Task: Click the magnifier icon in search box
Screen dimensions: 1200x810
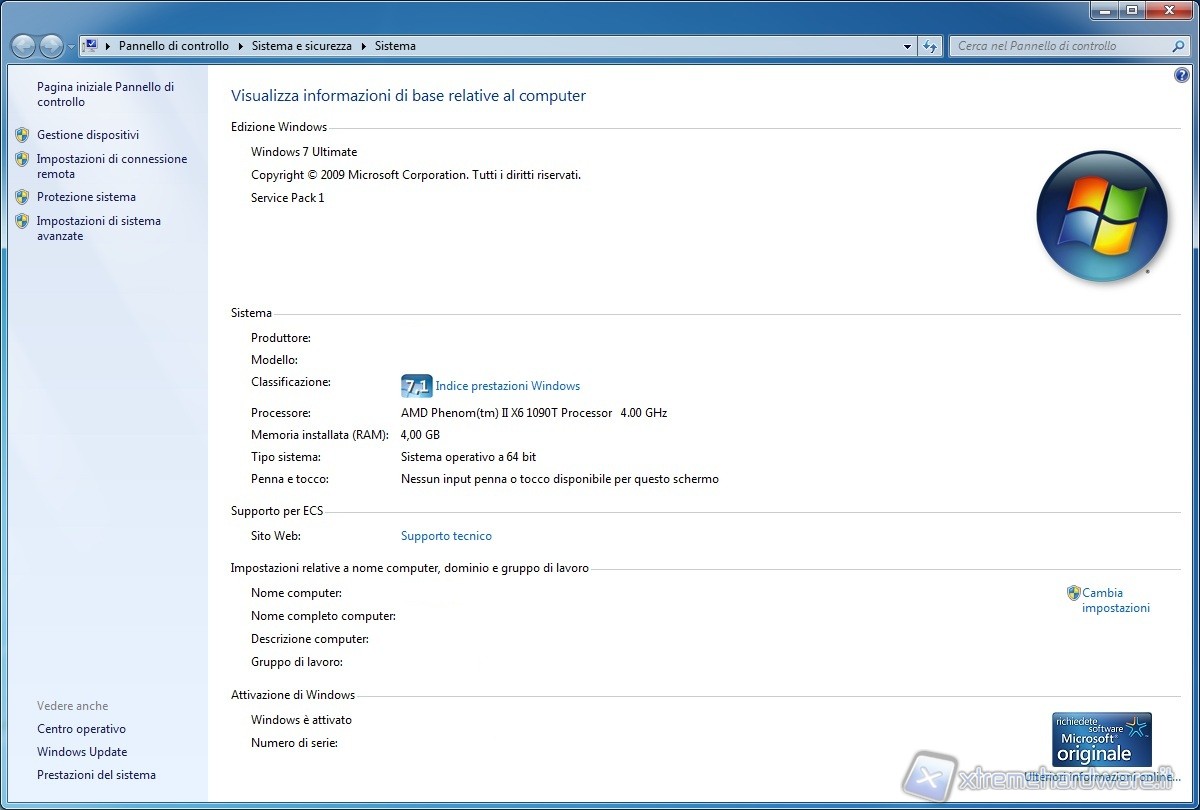Action: point(1178,46)
